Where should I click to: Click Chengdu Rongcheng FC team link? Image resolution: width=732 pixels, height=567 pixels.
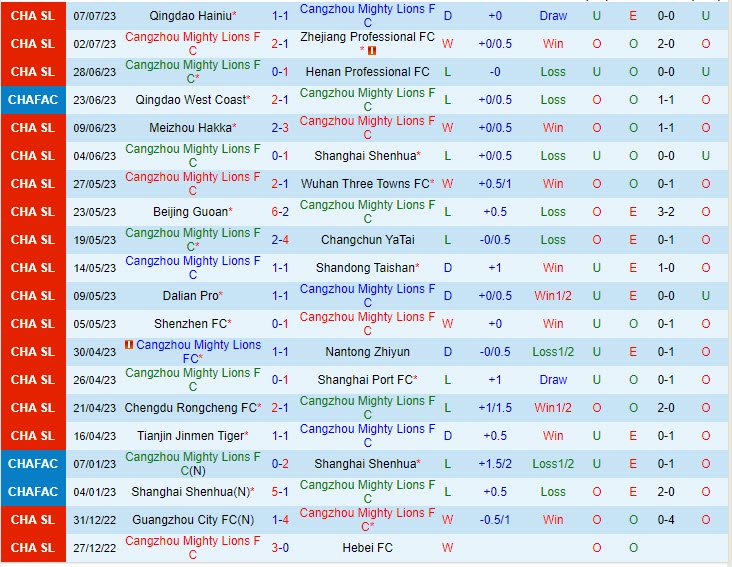[190, 408]
